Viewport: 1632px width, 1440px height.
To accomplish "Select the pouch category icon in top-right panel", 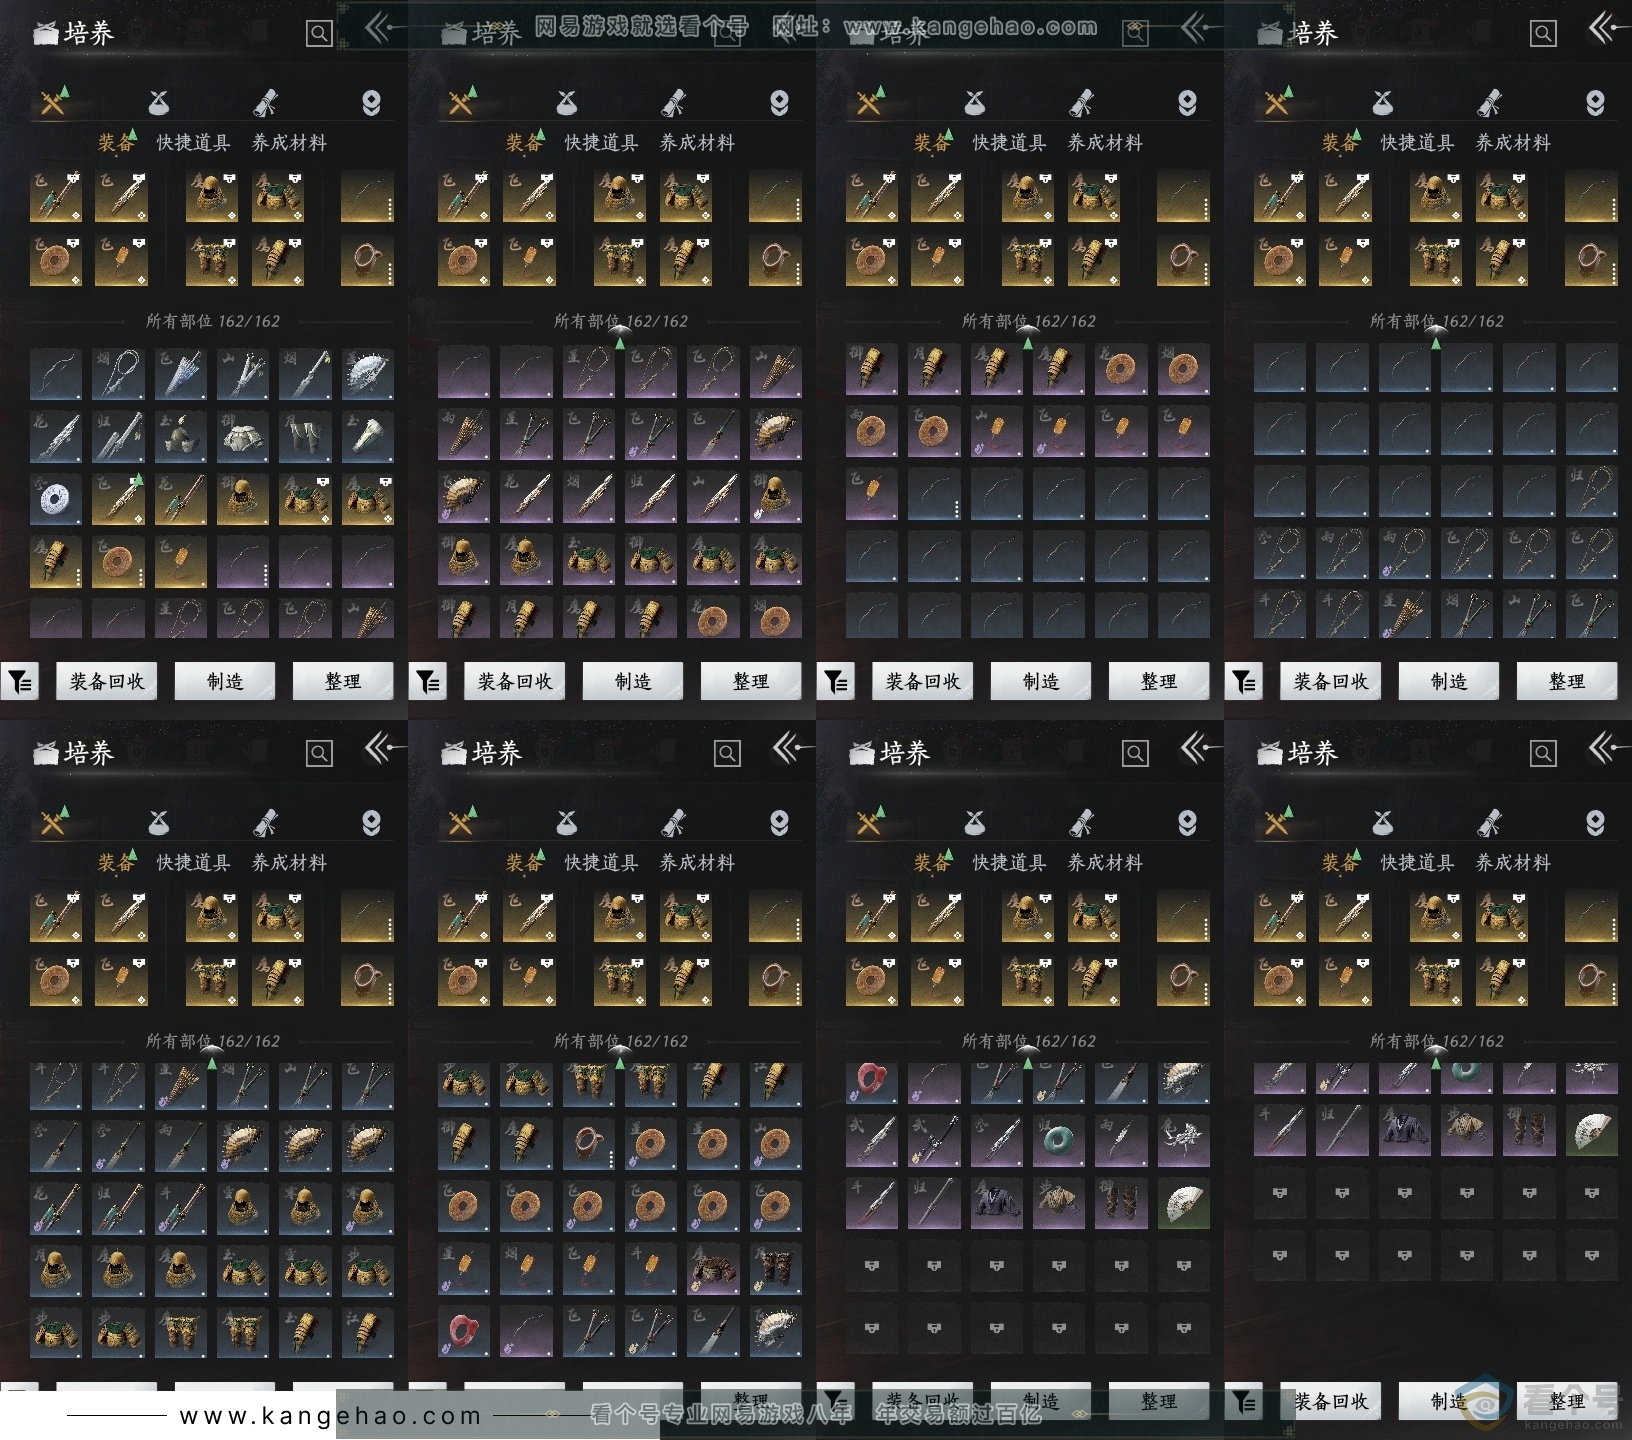I will pos(1383,102).
